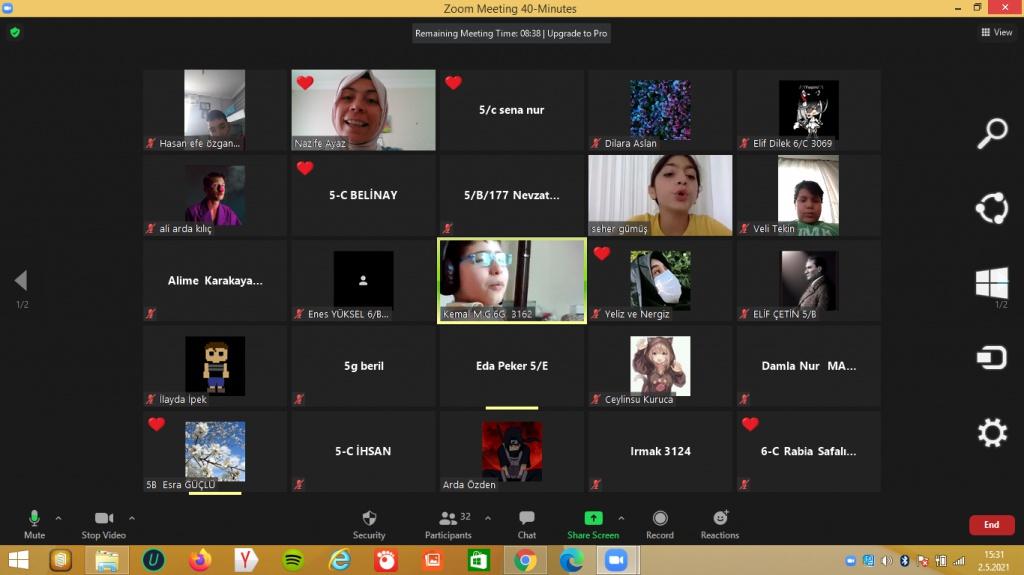The image size is (1024, 575).
Task: Expand the arrow beside Share Screen
Action: 621,518
